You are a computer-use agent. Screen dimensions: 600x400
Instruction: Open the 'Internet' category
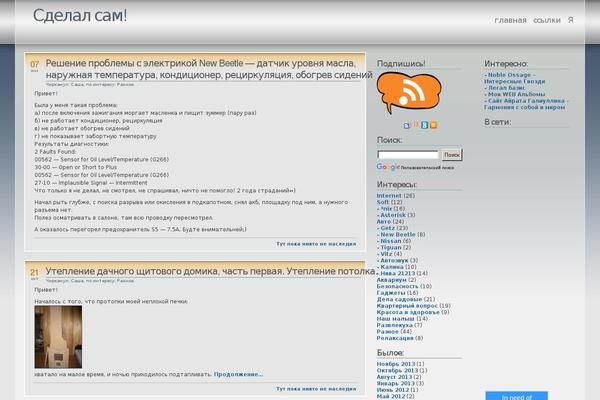point(389,196)
